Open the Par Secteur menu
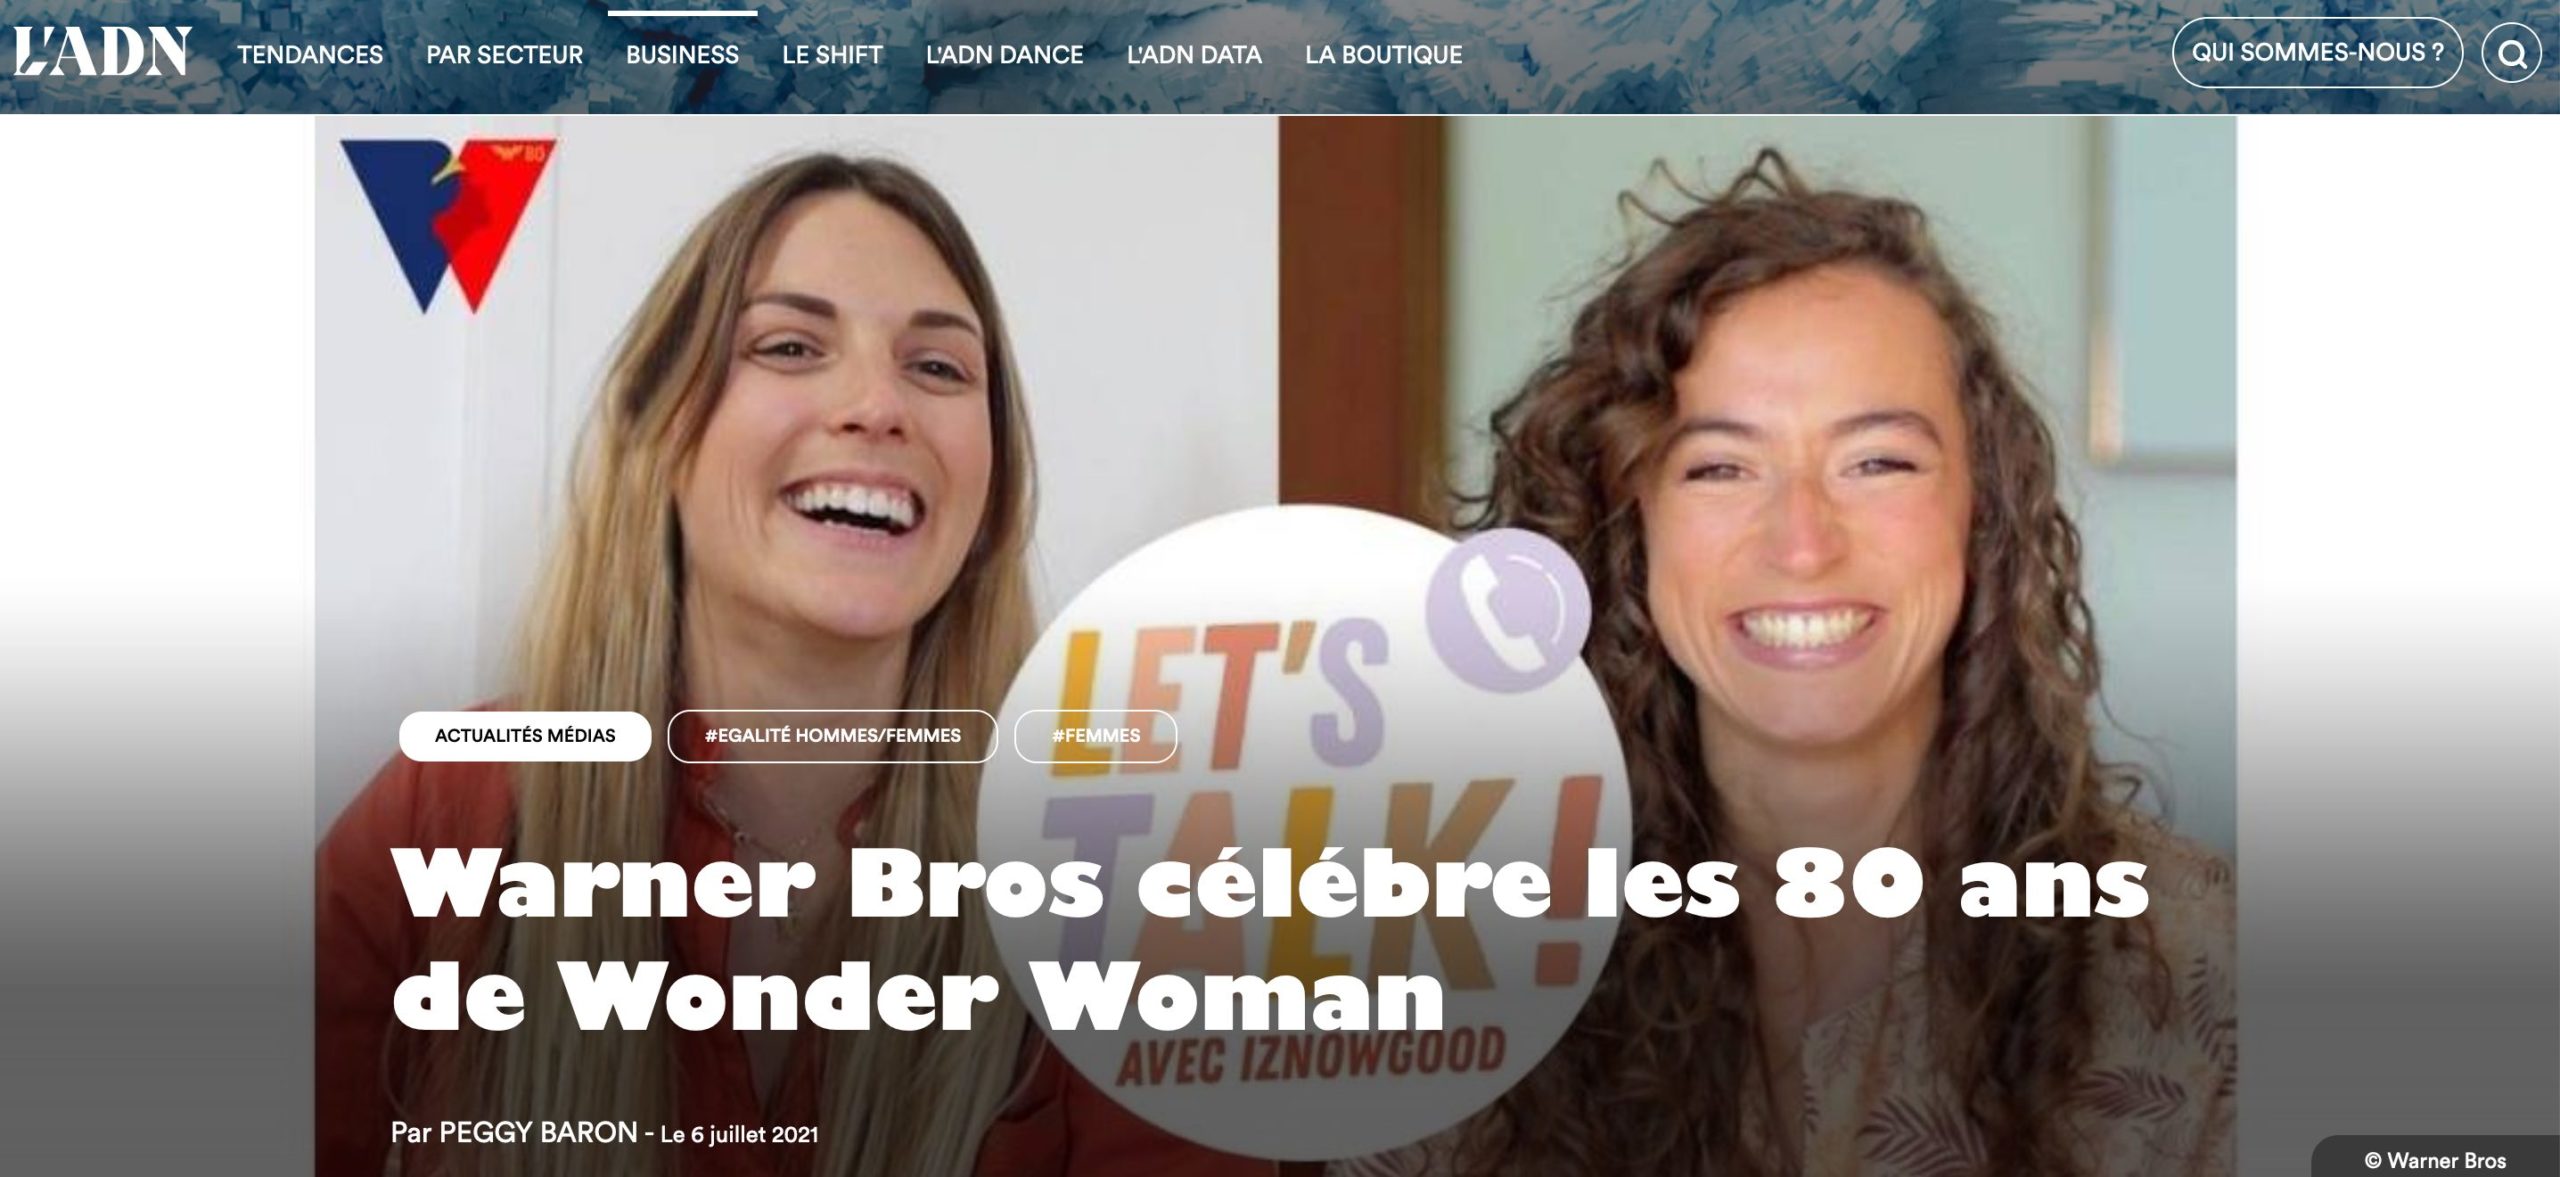The height and width of the screenshot is (1177, 2560). coord(505,55)
